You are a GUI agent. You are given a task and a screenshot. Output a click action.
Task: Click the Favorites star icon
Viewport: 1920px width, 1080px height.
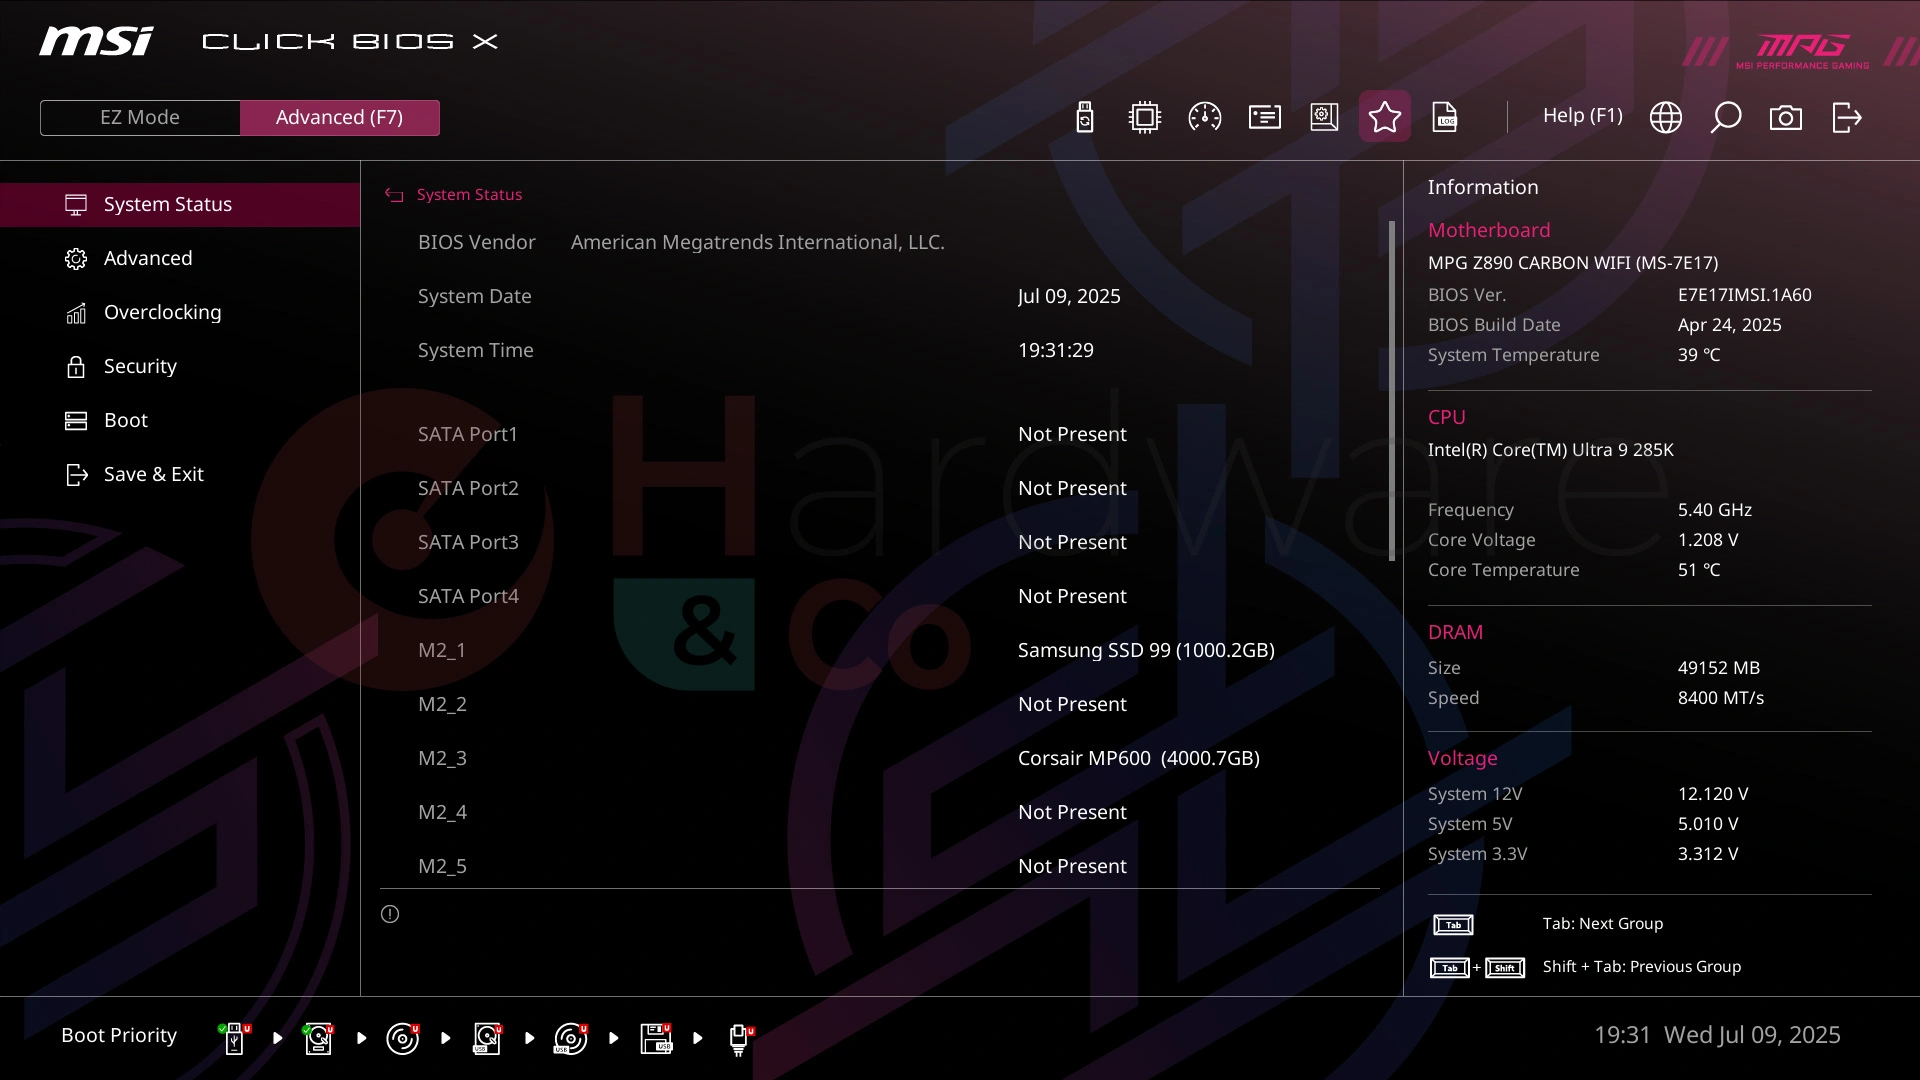[1384, 116]
